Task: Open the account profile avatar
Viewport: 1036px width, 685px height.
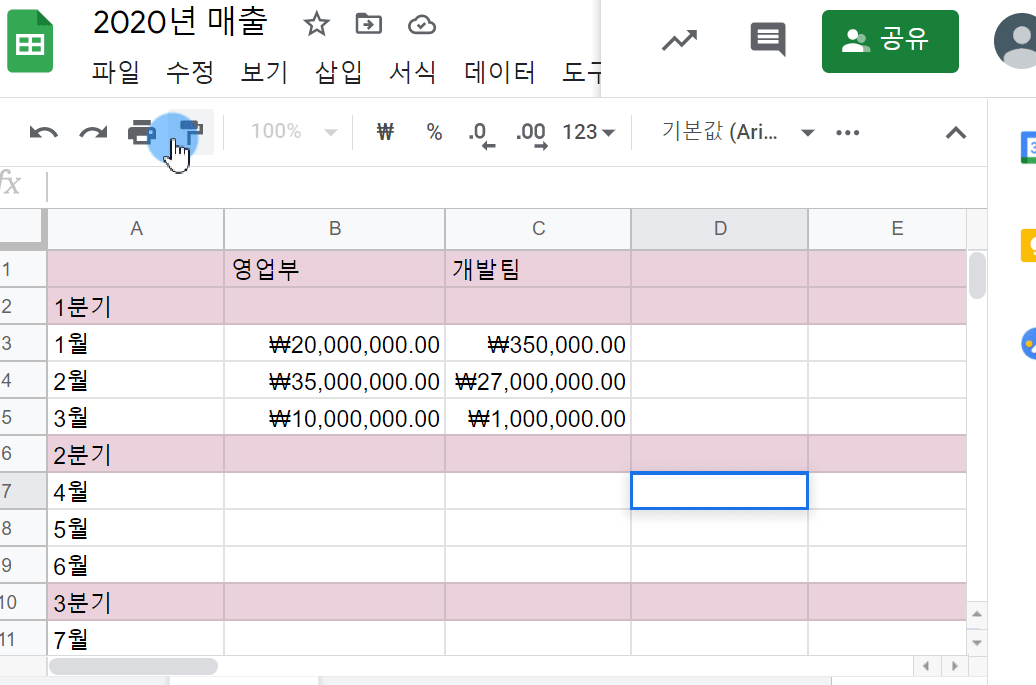Action: click(1018, 41)
